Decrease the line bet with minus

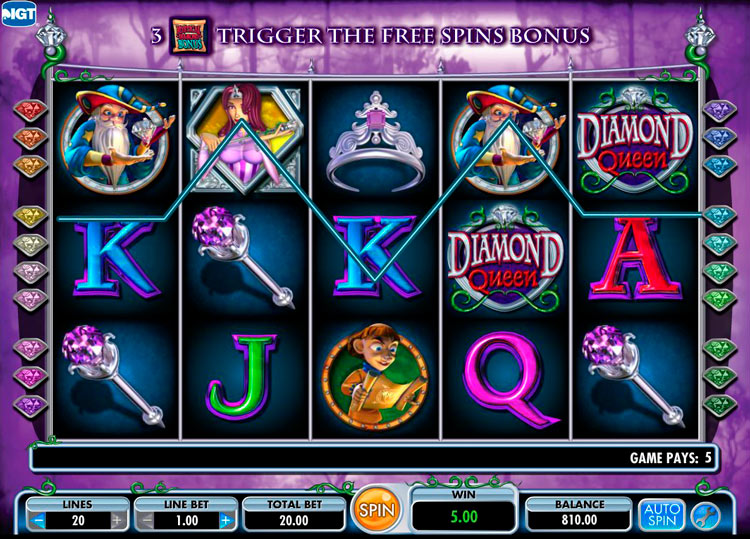pos(147,520)
